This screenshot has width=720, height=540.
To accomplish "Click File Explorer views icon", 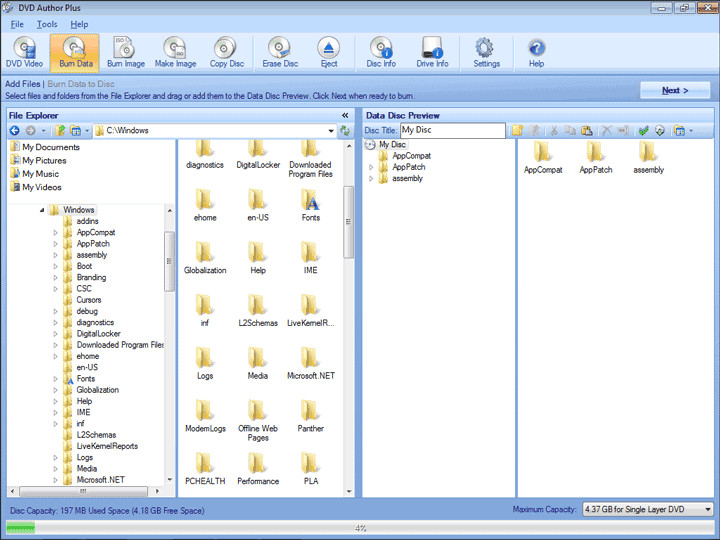I will coord(76,131).
